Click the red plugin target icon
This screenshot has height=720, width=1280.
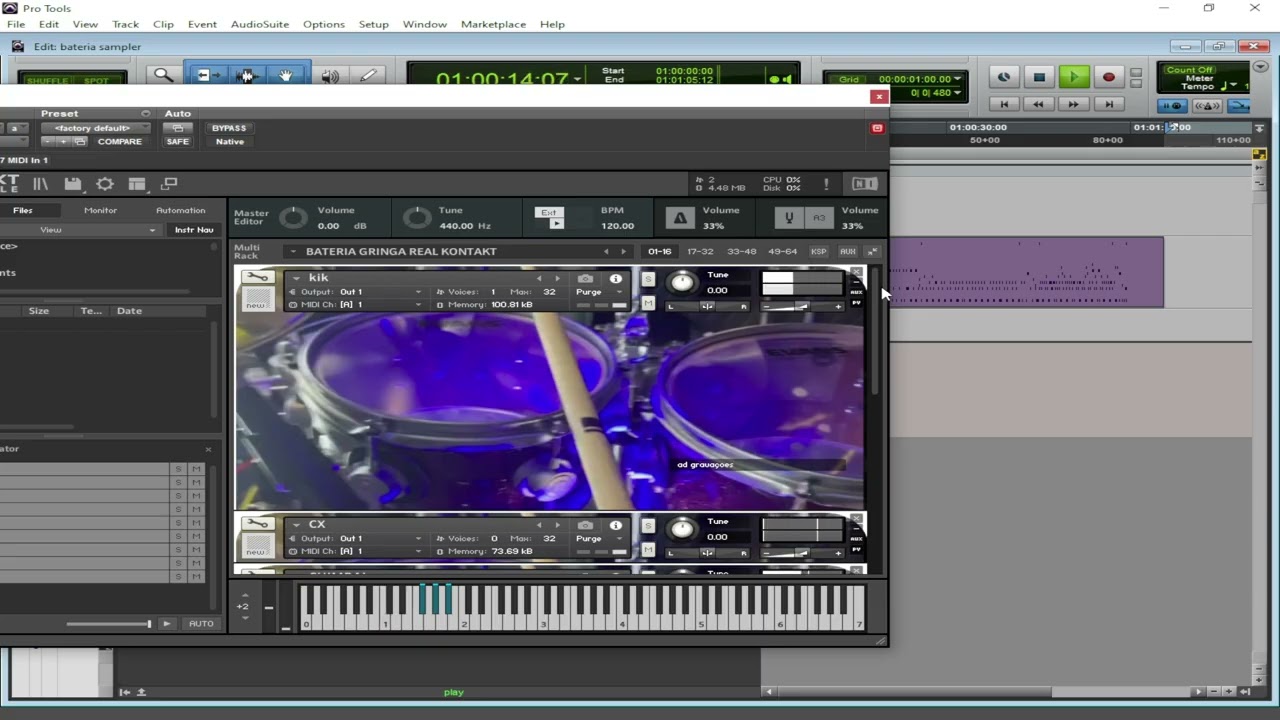[x=877, y=128]
